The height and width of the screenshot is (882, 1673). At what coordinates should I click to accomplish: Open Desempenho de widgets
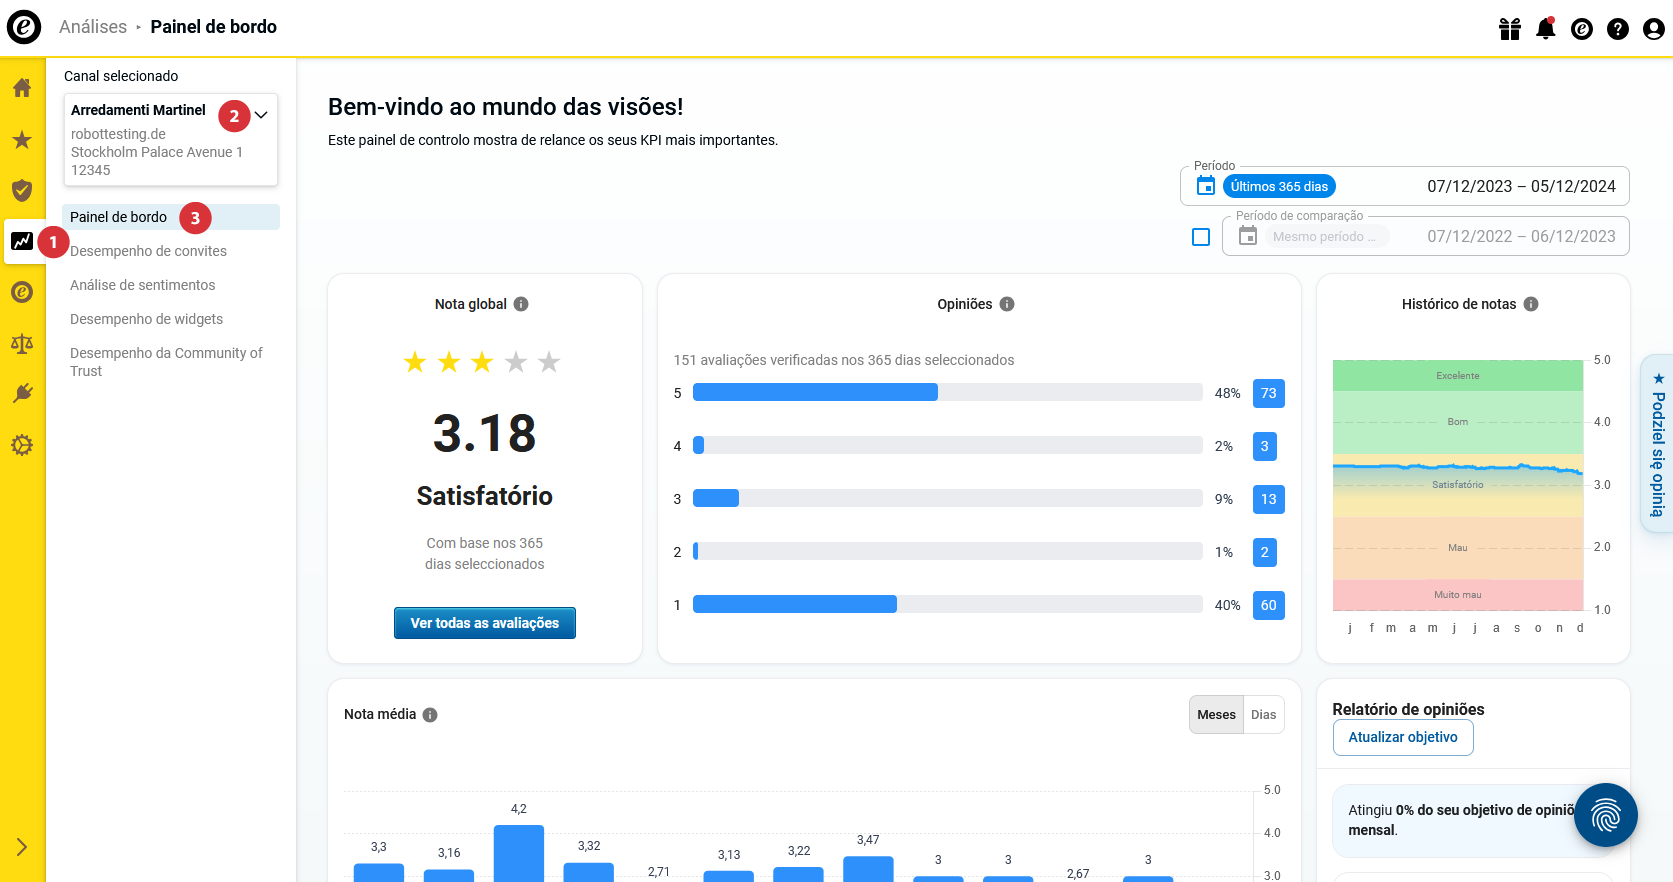pos(147,319)
